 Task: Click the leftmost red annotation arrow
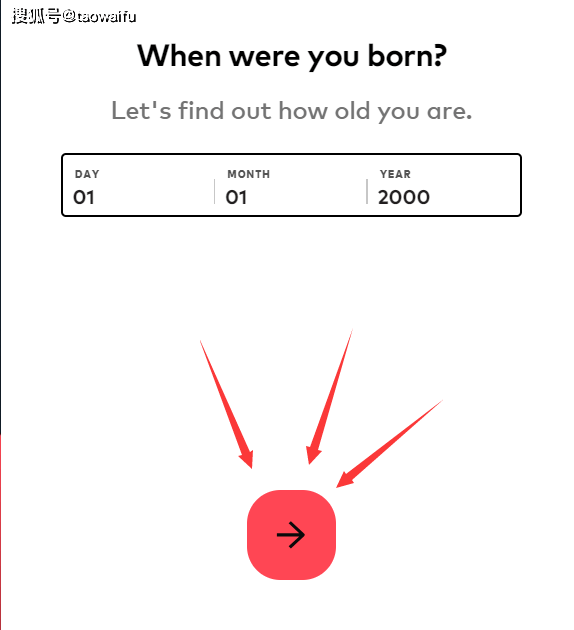(227, 406)
